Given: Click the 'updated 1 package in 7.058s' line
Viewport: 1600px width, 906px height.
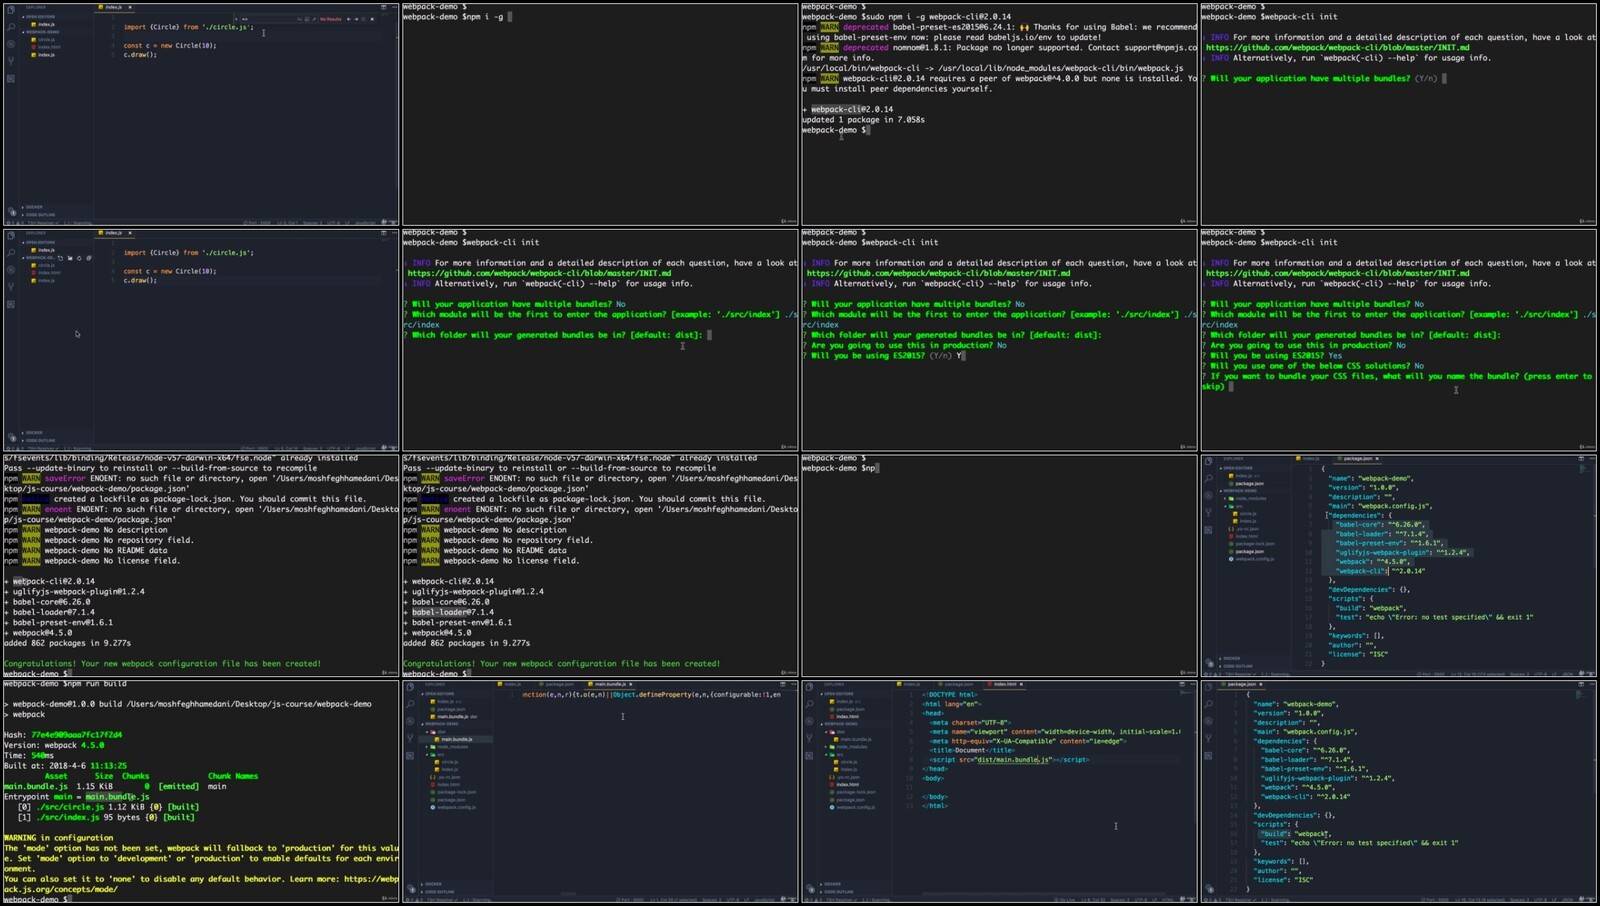Looking at the screenshot, I should coord(863,119).
